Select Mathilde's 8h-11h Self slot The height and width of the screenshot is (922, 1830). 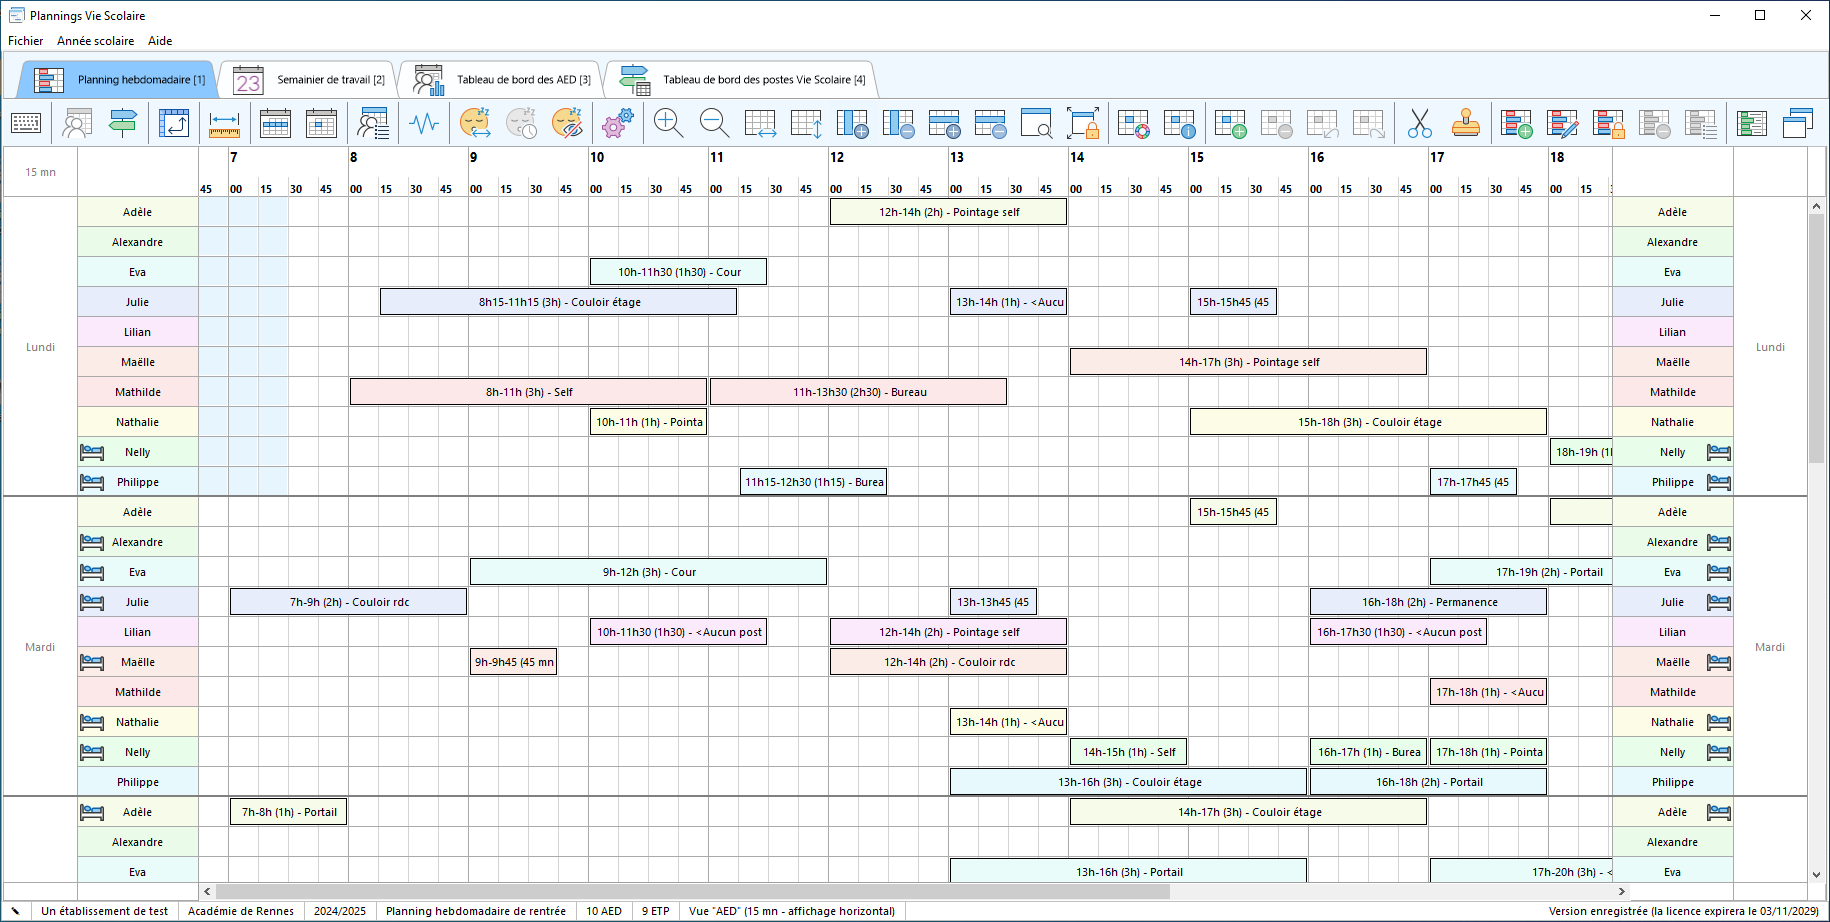tap(528, 392)
